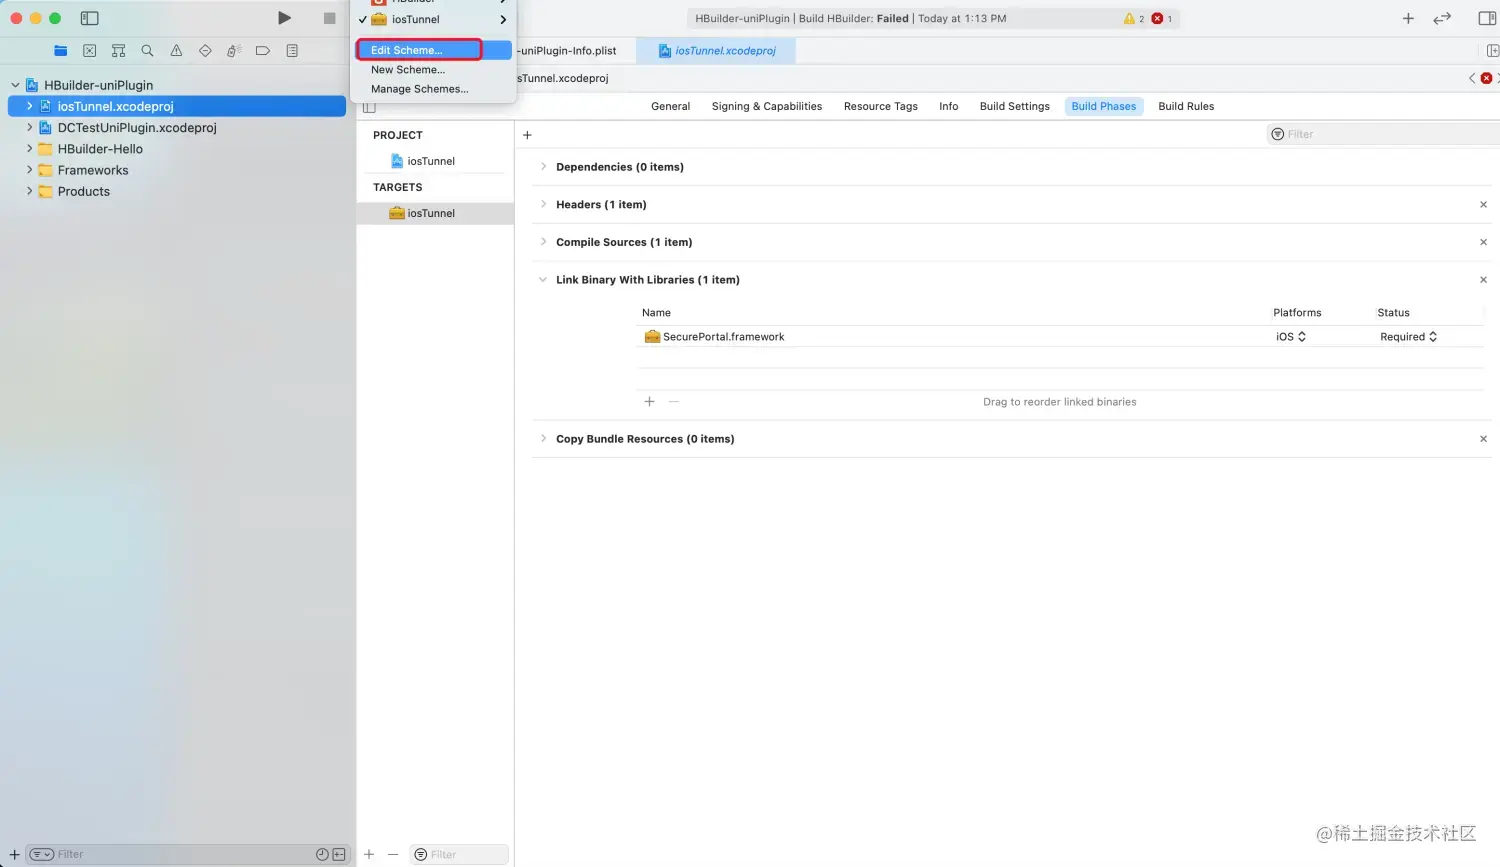The image size is (1500, 867).
Task: Expand the Dependencies section
Action: [543, 167]
